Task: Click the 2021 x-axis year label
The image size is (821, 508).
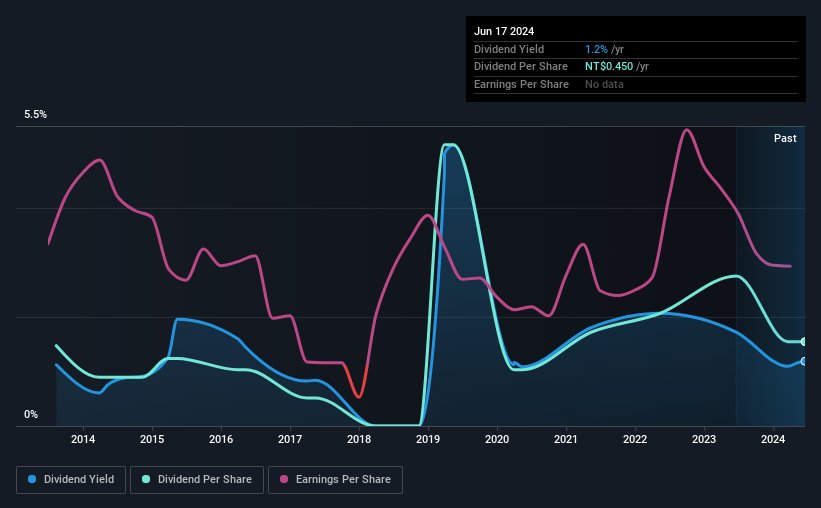Action: (x=565, y=439)
